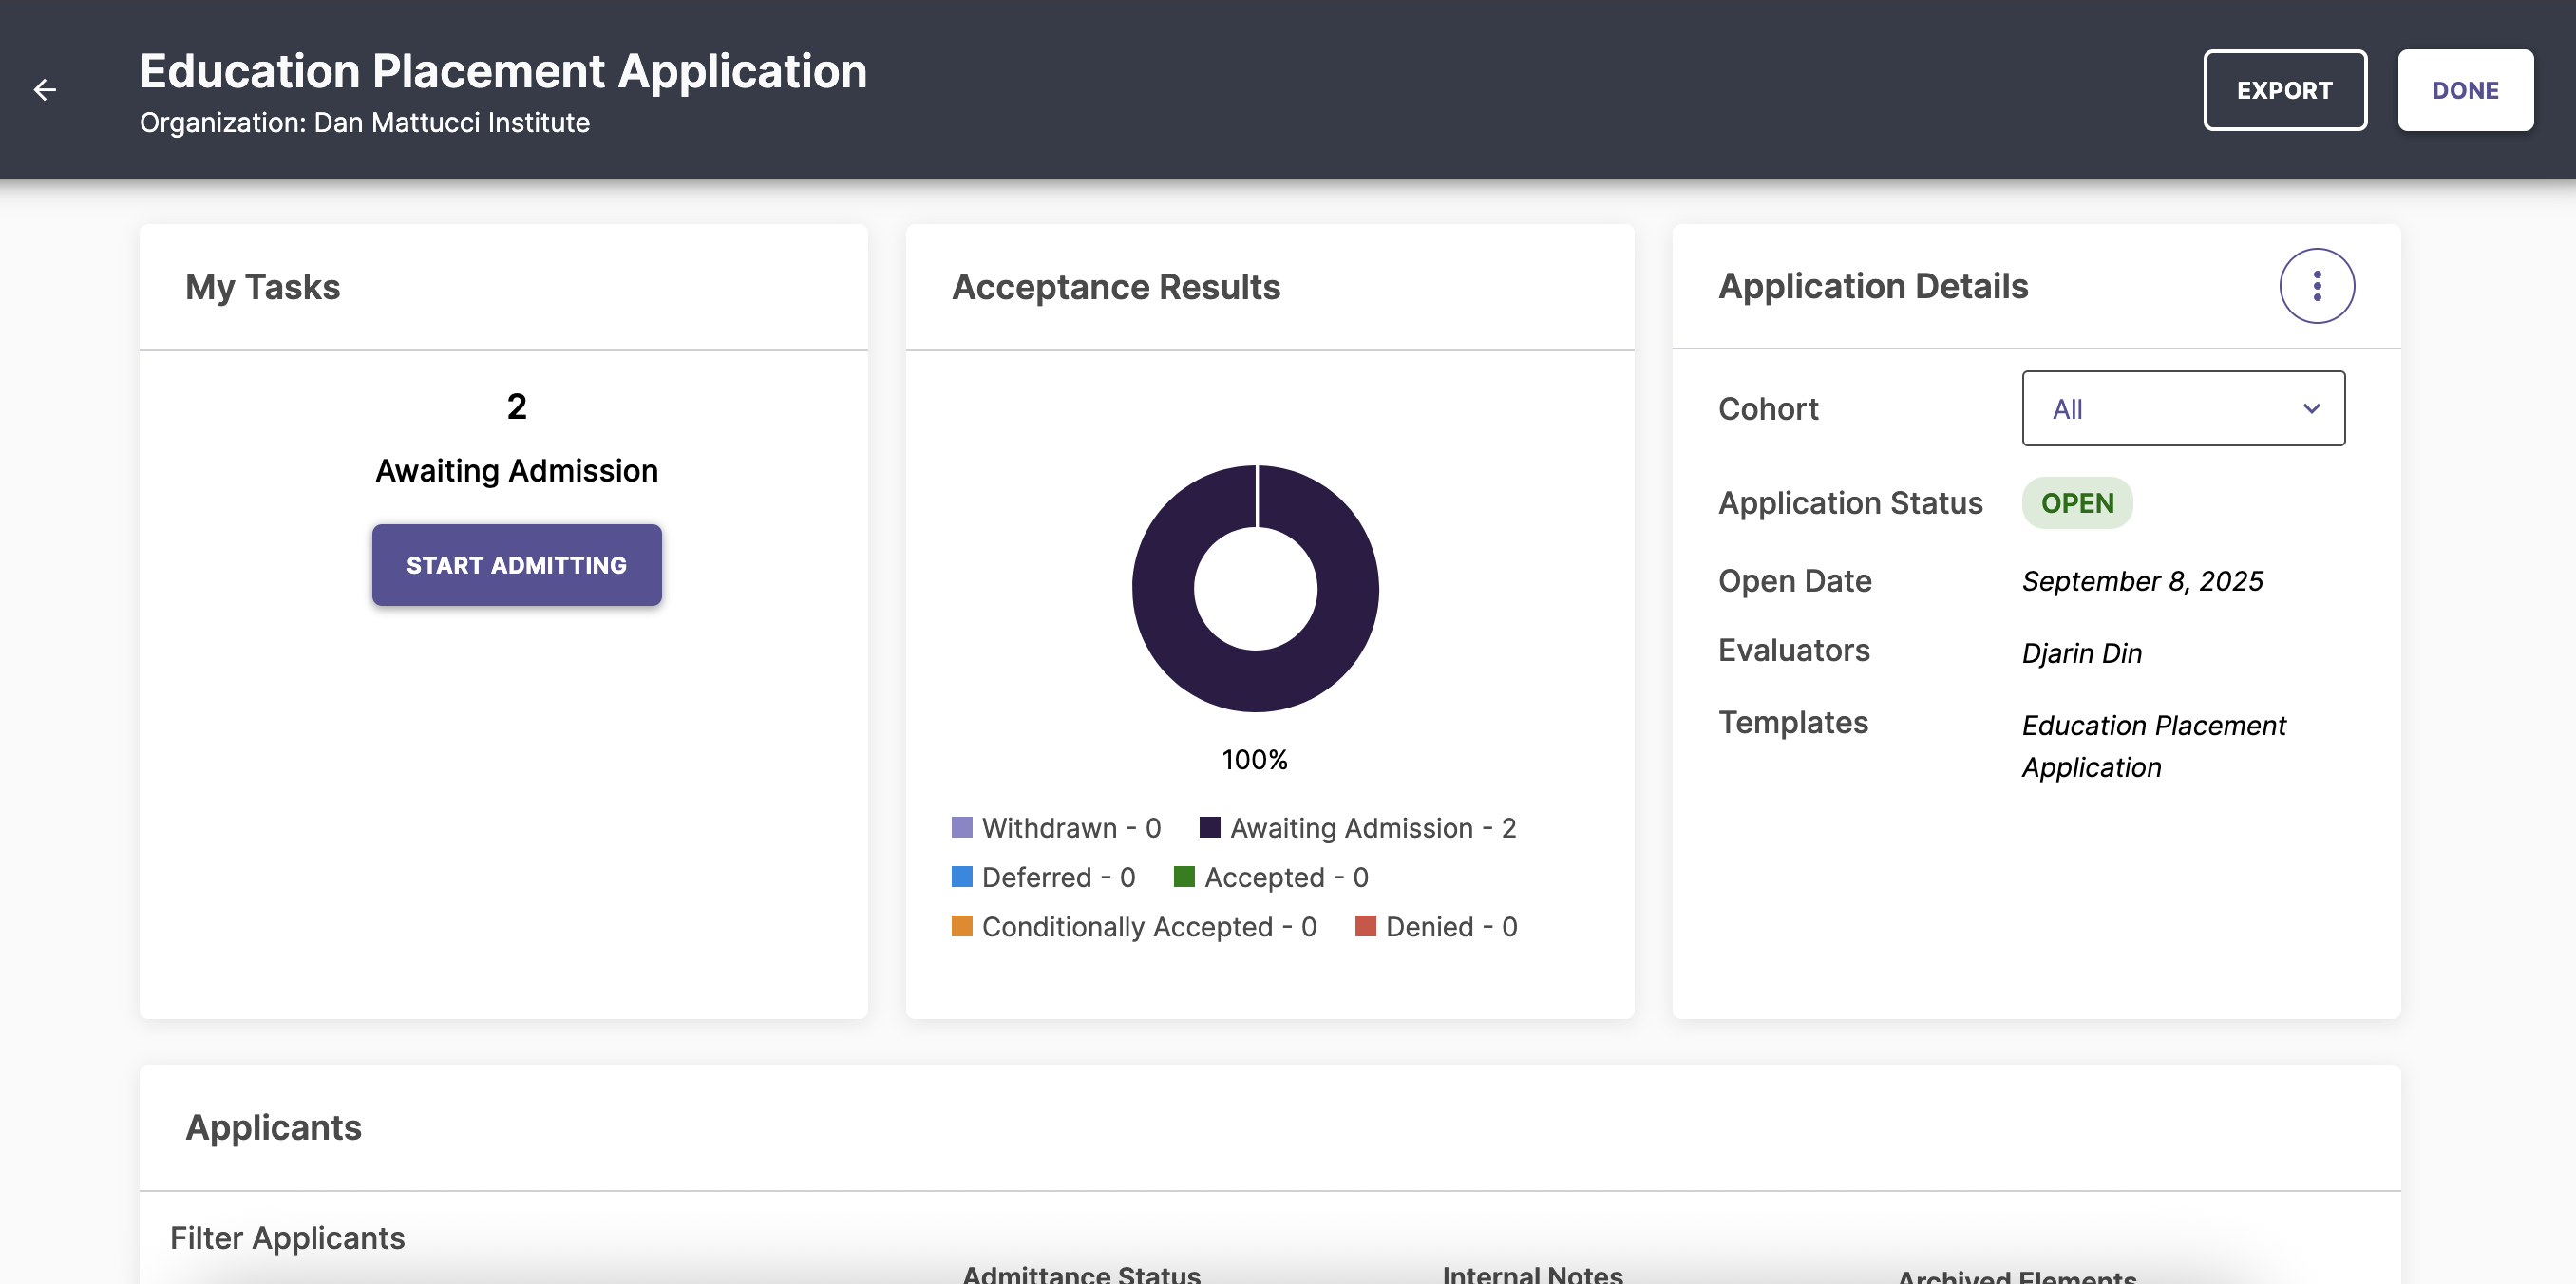Image resolution: width=2576 pixels, height=1284 pixels.
Task: Click the Open Date field label
Action: coord(1794,581)
